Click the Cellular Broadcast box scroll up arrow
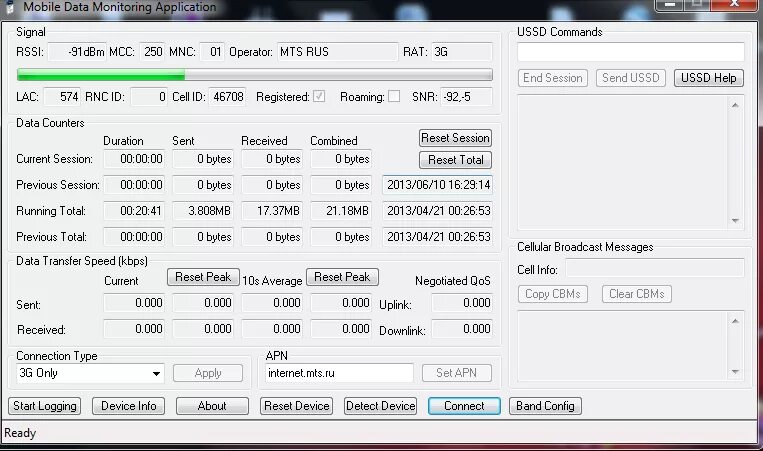 [735, 321]
